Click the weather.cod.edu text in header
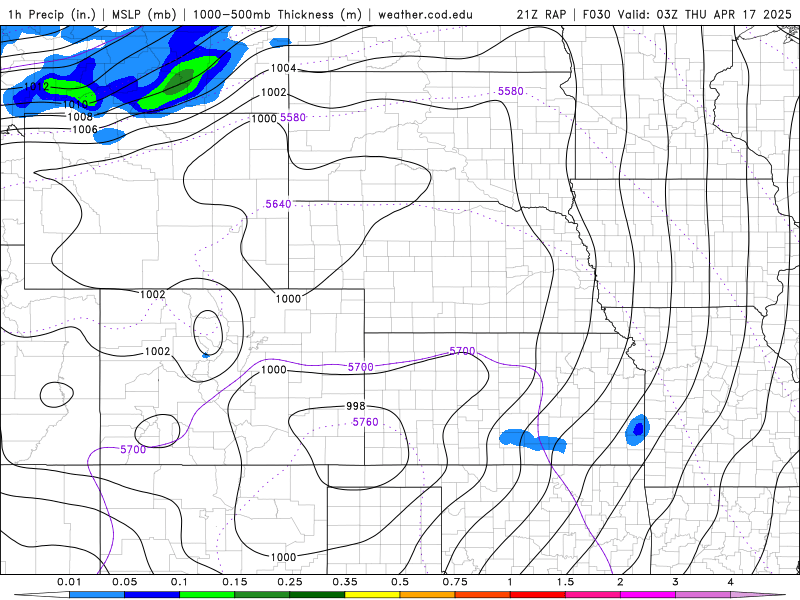Viewport: 800px width, 600px height. 425,14
